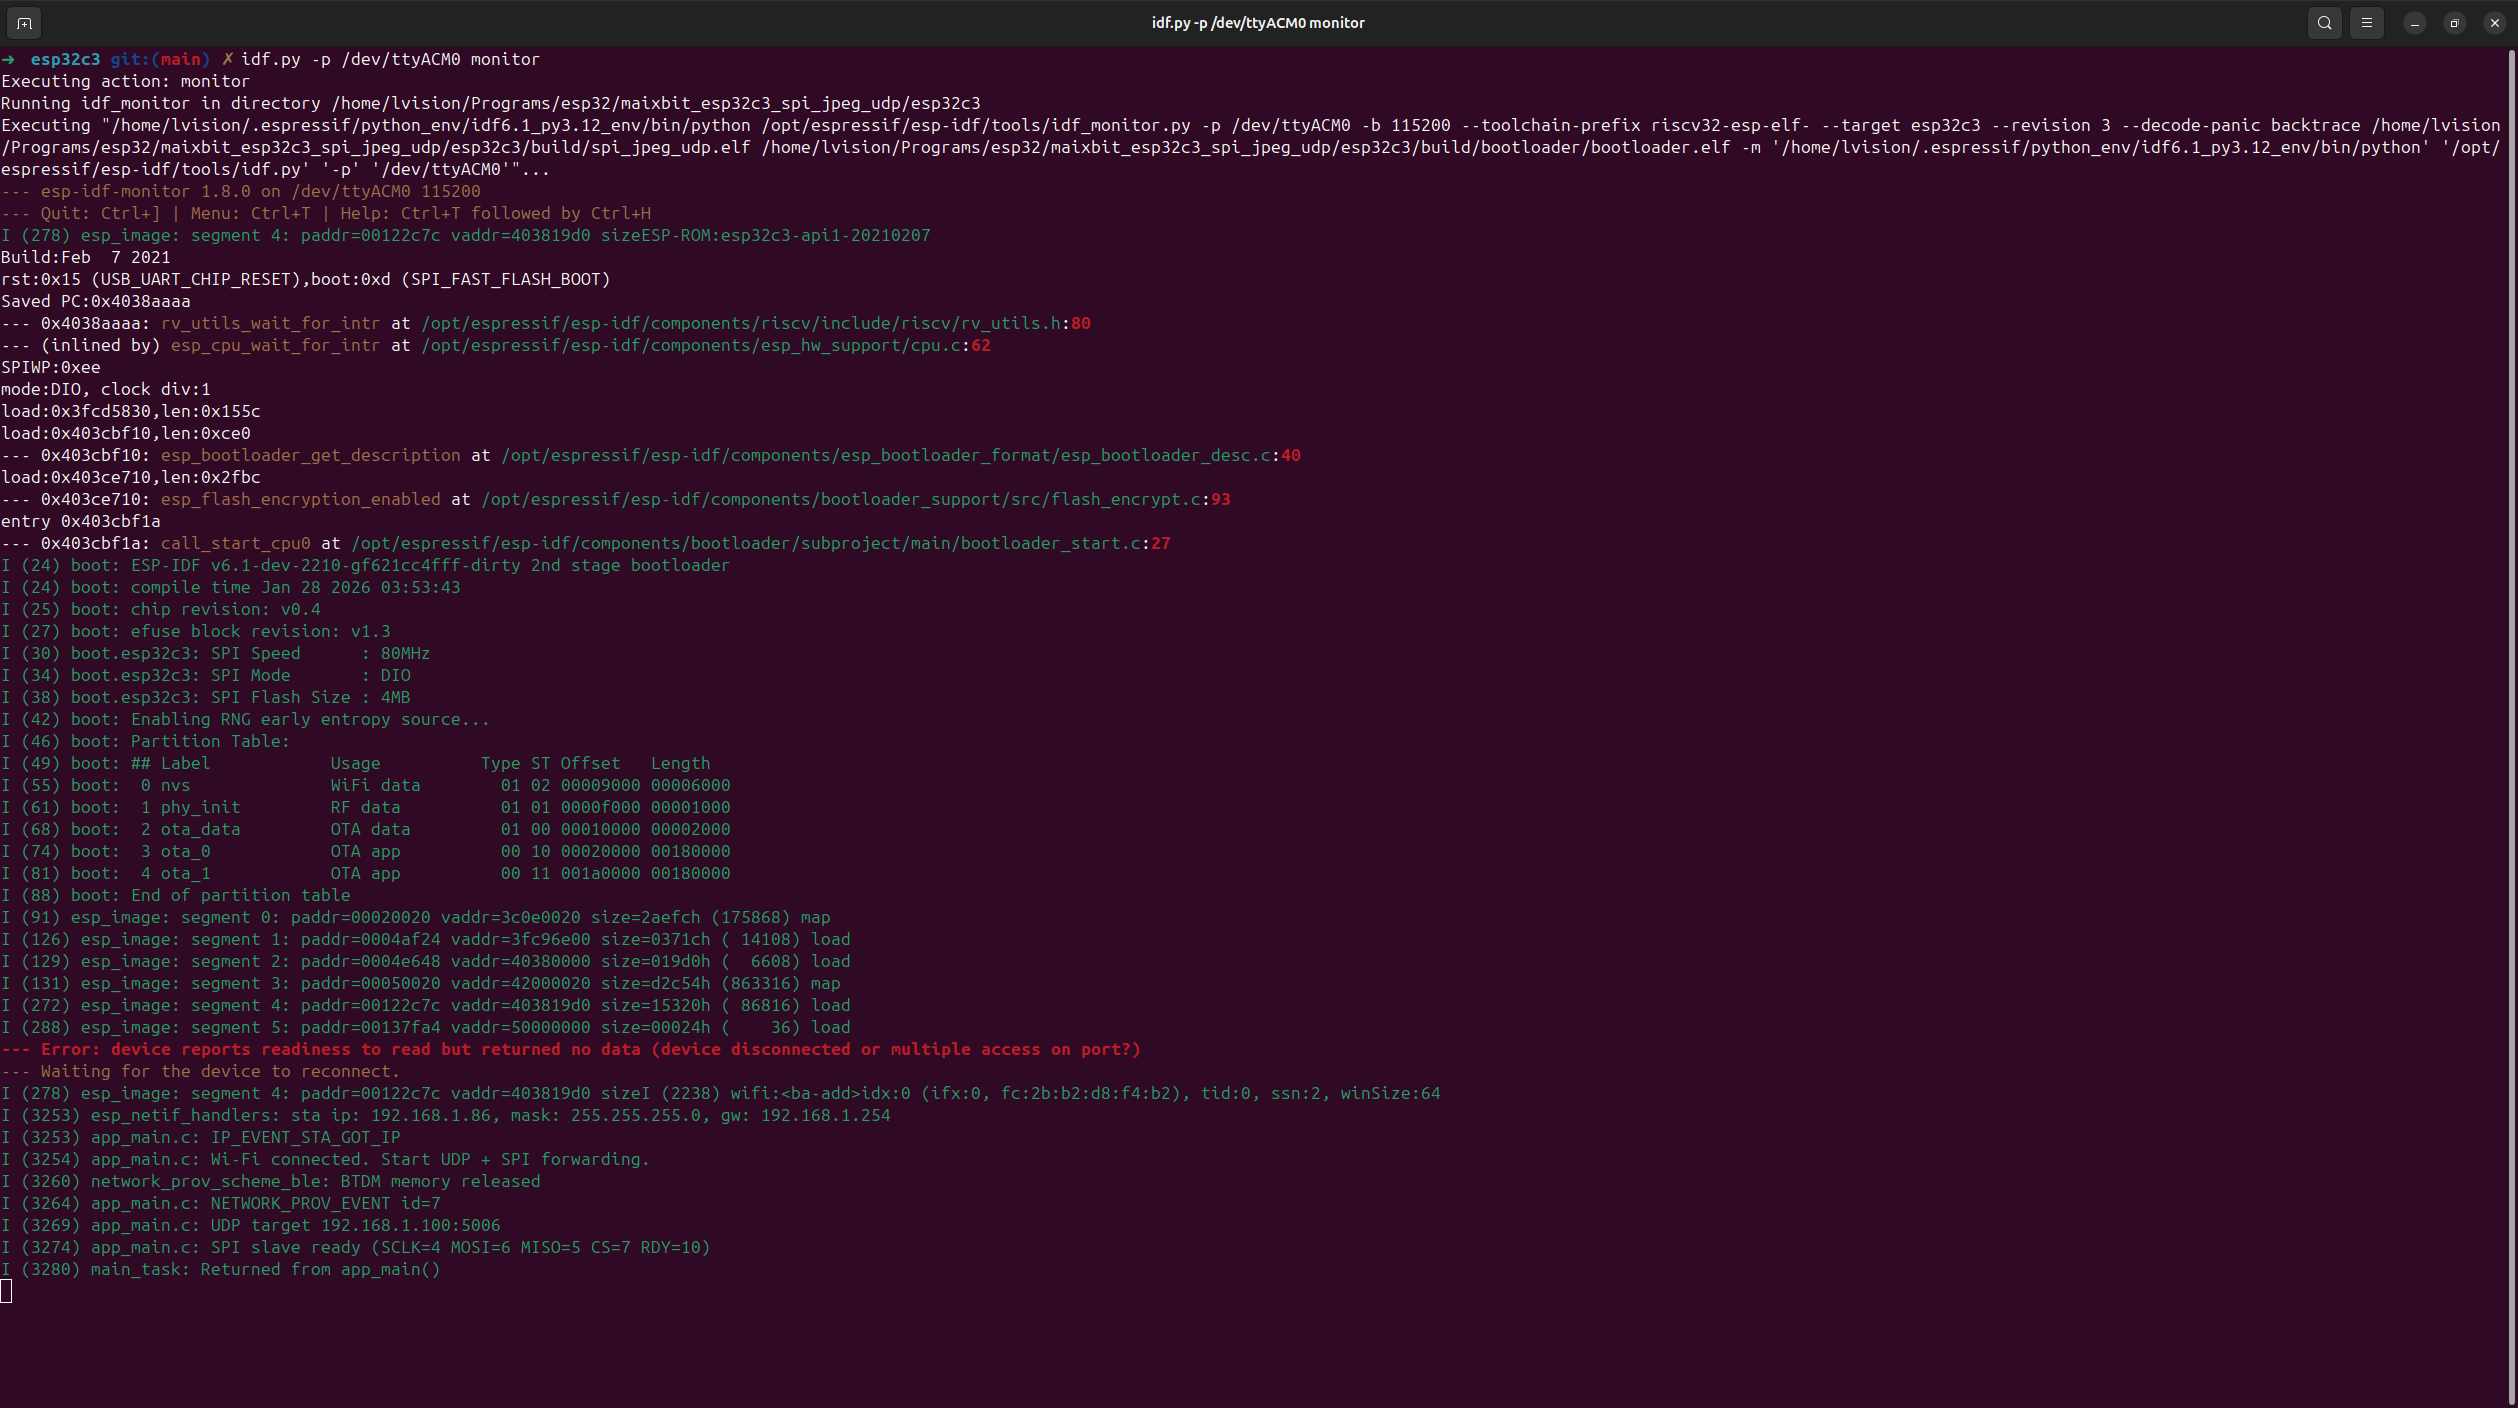The image size is (2518, 1408).
Task: Click the terminal cursor block at bottom
Action: coord(7,1291)
